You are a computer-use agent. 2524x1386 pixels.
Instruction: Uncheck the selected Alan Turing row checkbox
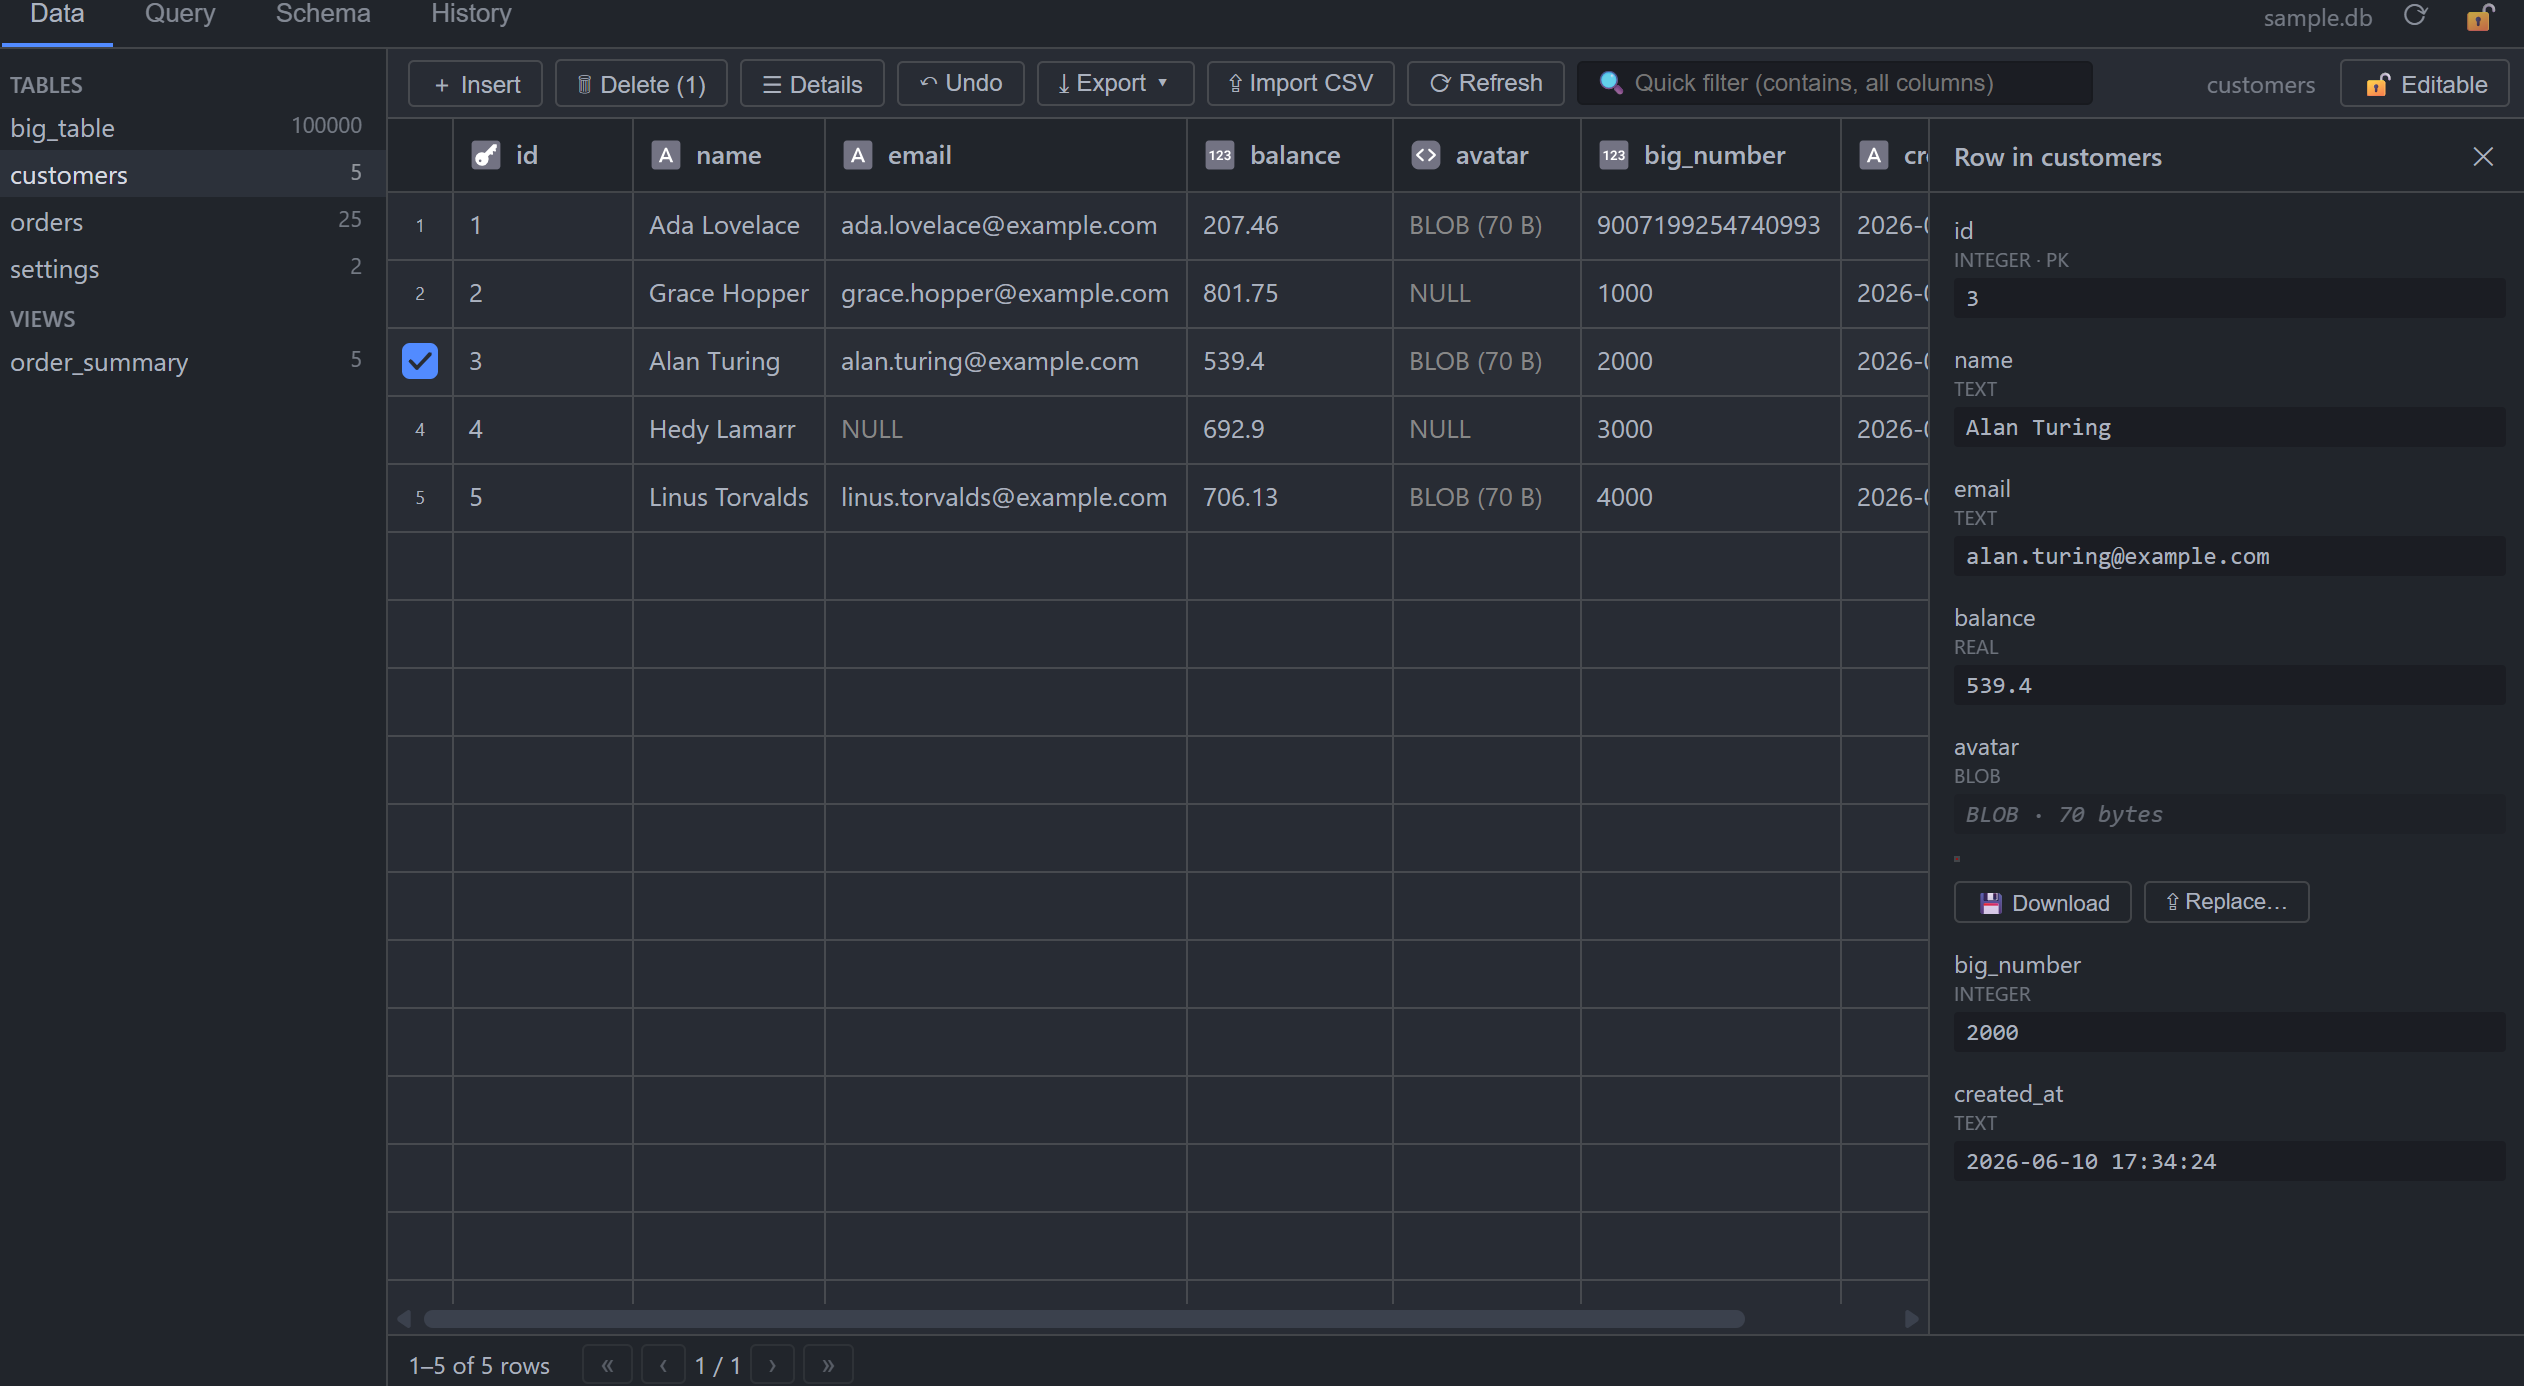pos(420,361)
